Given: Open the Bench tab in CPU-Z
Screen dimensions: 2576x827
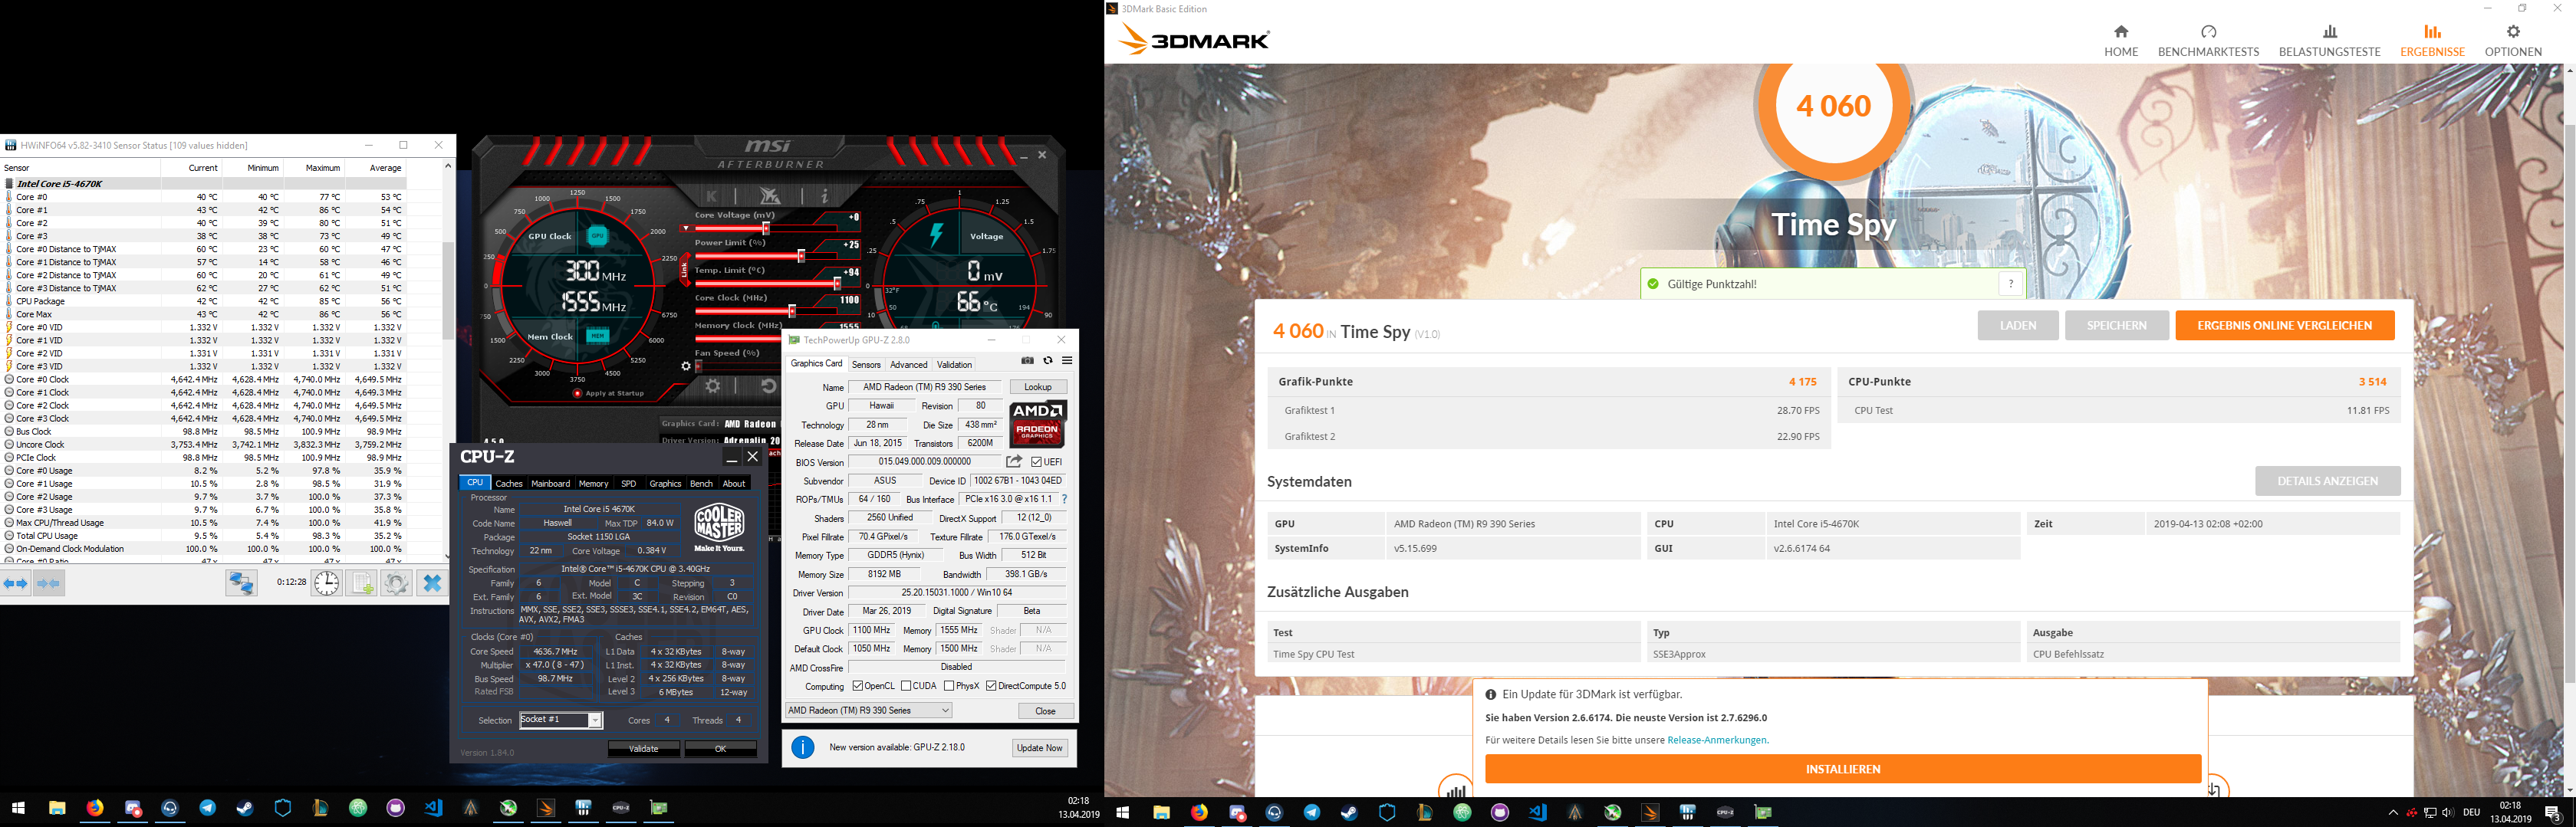Looking at the screenshot, I should coord(701,483).
